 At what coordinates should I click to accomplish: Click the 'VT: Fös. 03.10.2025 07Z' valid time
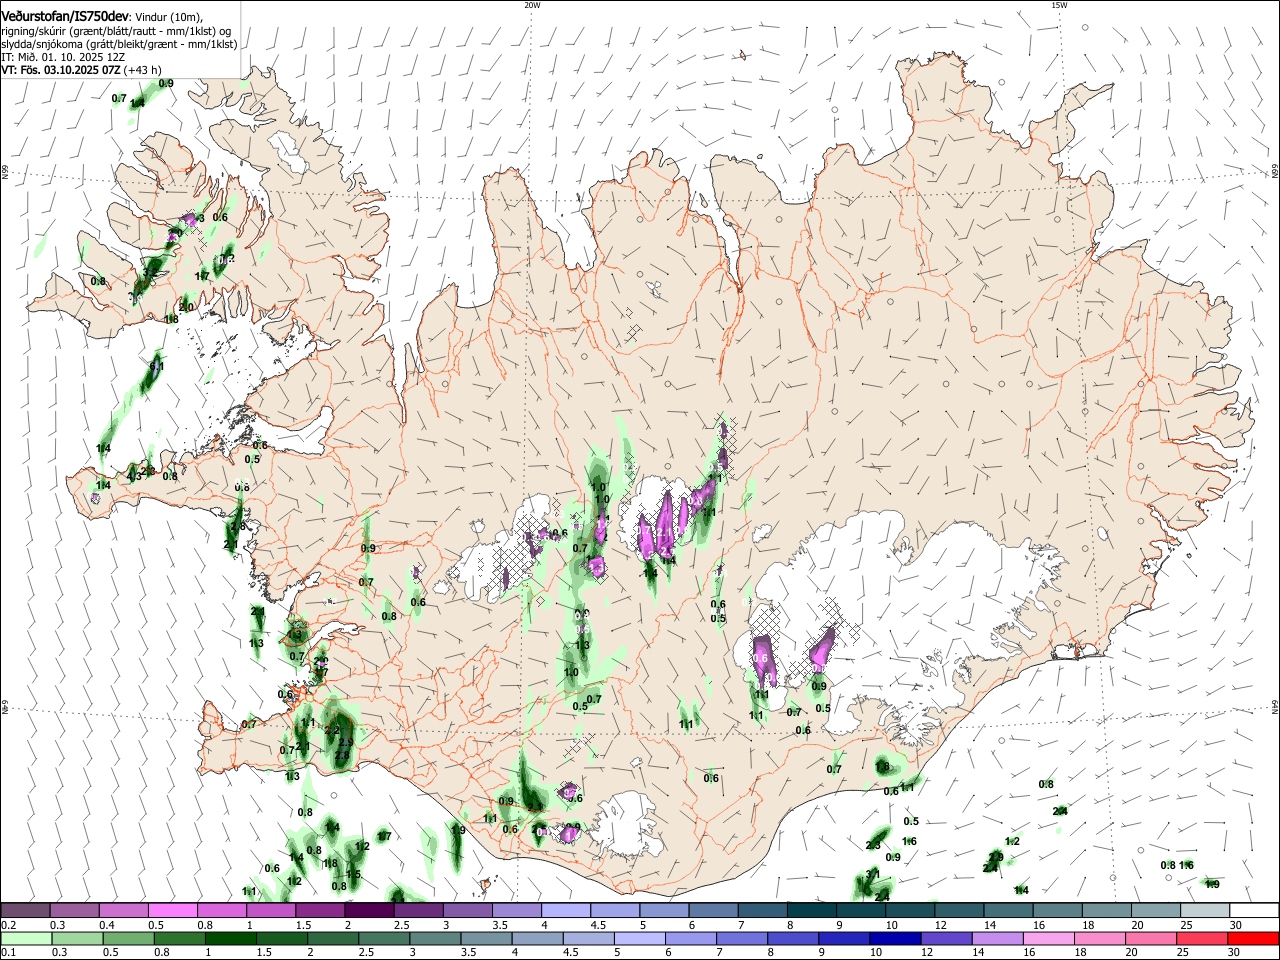pyautogui.click(x=61, y=71)
